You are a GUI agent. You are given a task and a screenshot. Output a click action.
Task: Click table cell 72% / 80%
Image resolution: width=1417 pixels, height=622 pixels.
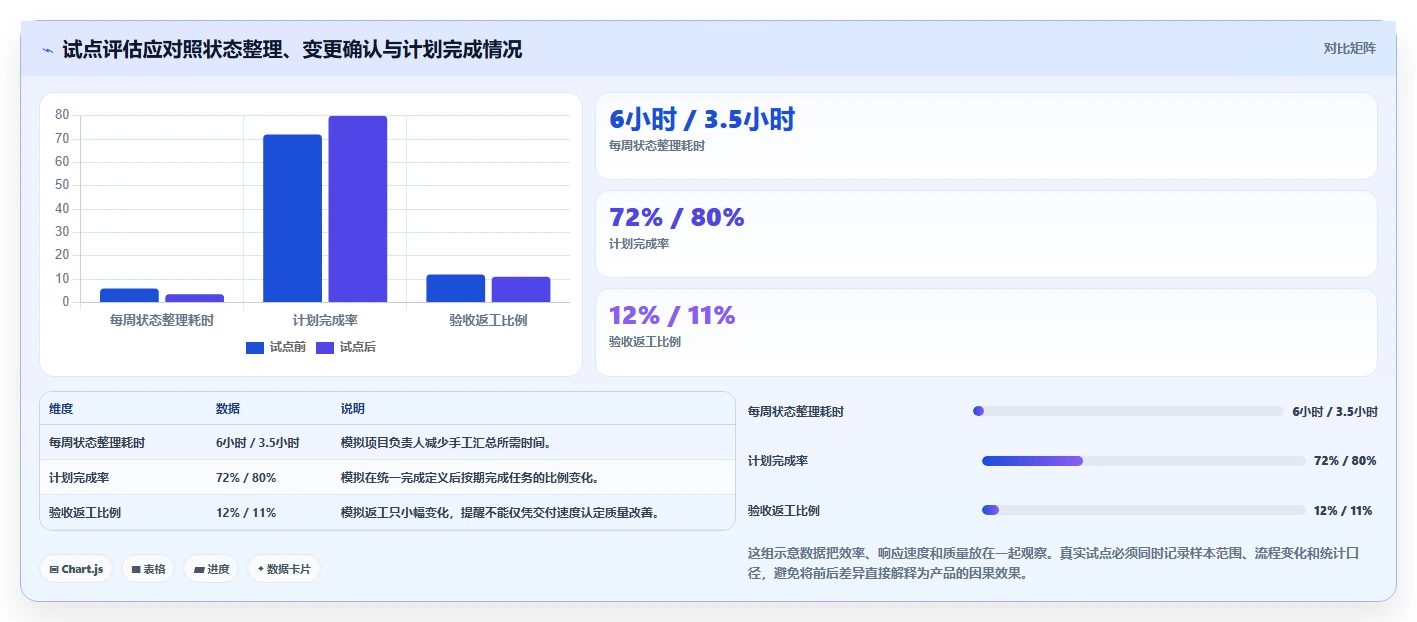pyautogui.click(x=246, y=477)
